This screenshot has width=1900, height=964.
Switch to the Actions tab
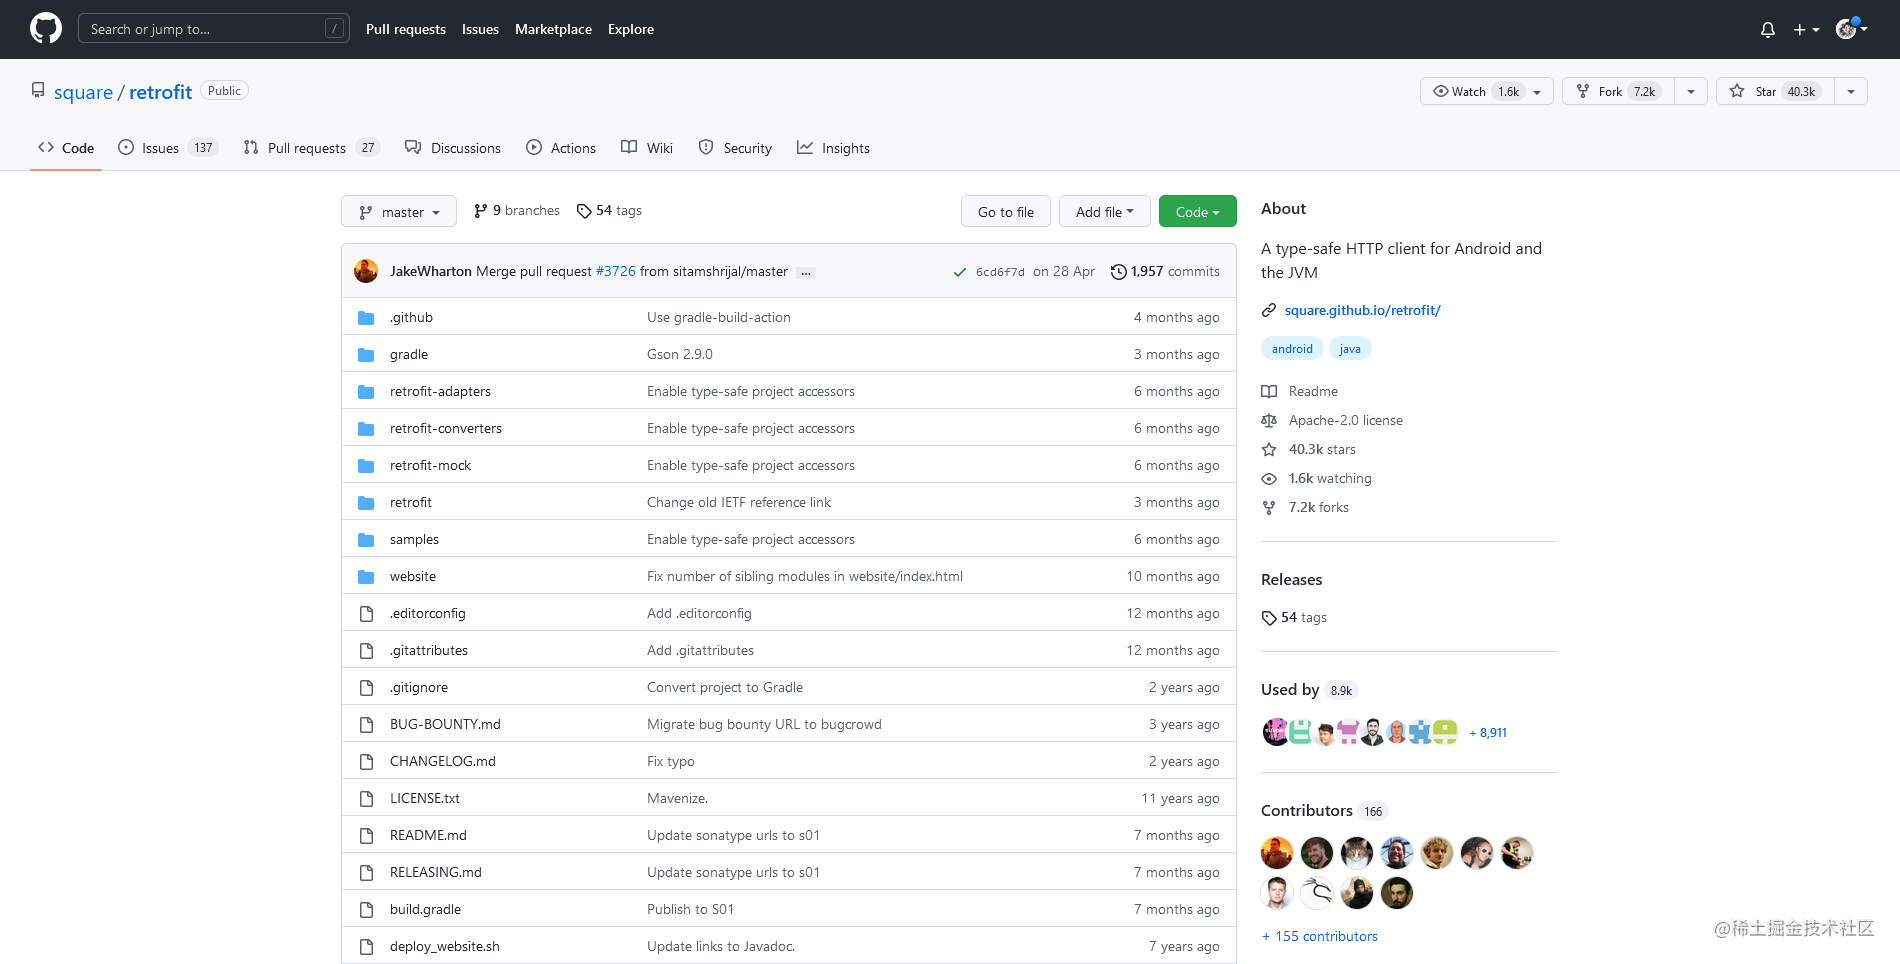coord(561,148)
